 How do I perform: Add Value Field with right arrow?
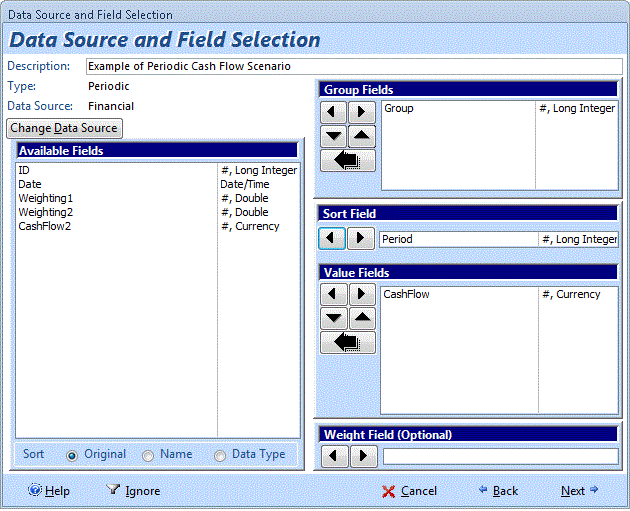pos(362,294)
